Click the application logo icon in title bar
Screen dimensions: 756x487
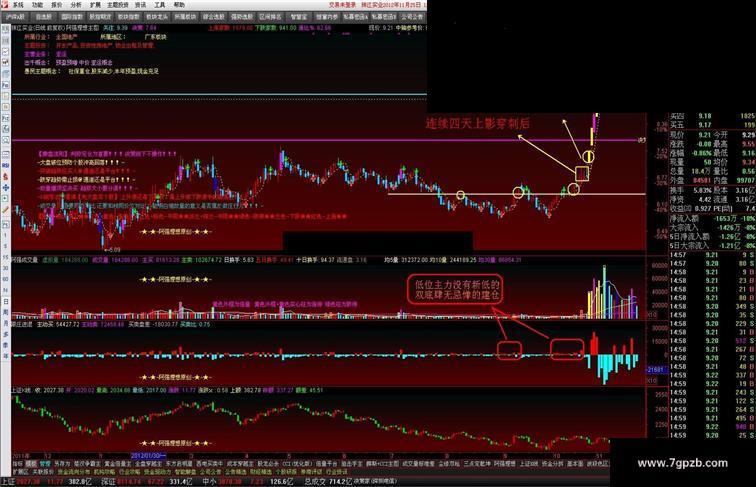tap(5, 5)
